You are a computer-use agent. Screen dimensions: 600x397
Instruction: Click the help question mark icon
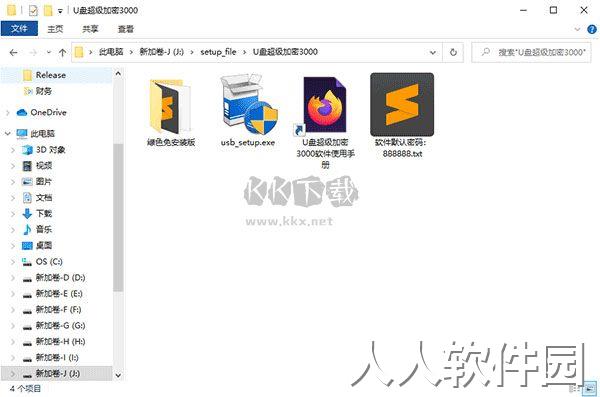click(592, 29)
